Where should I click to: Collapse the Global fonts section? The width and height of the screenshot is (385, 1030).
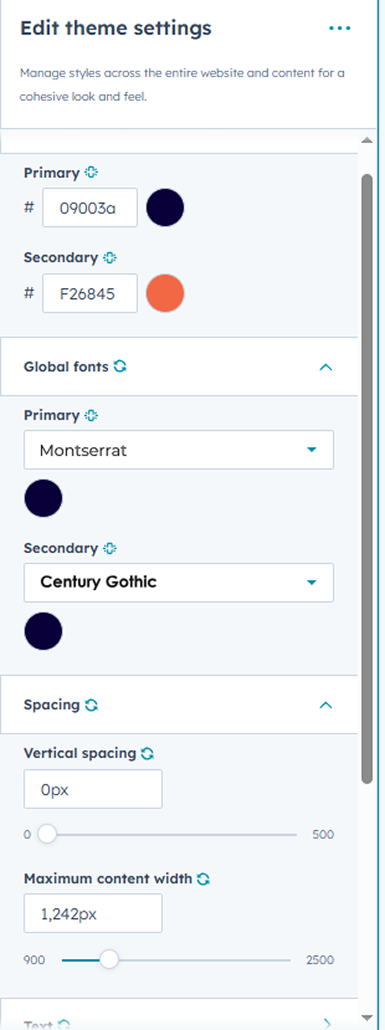coord(325,367)
